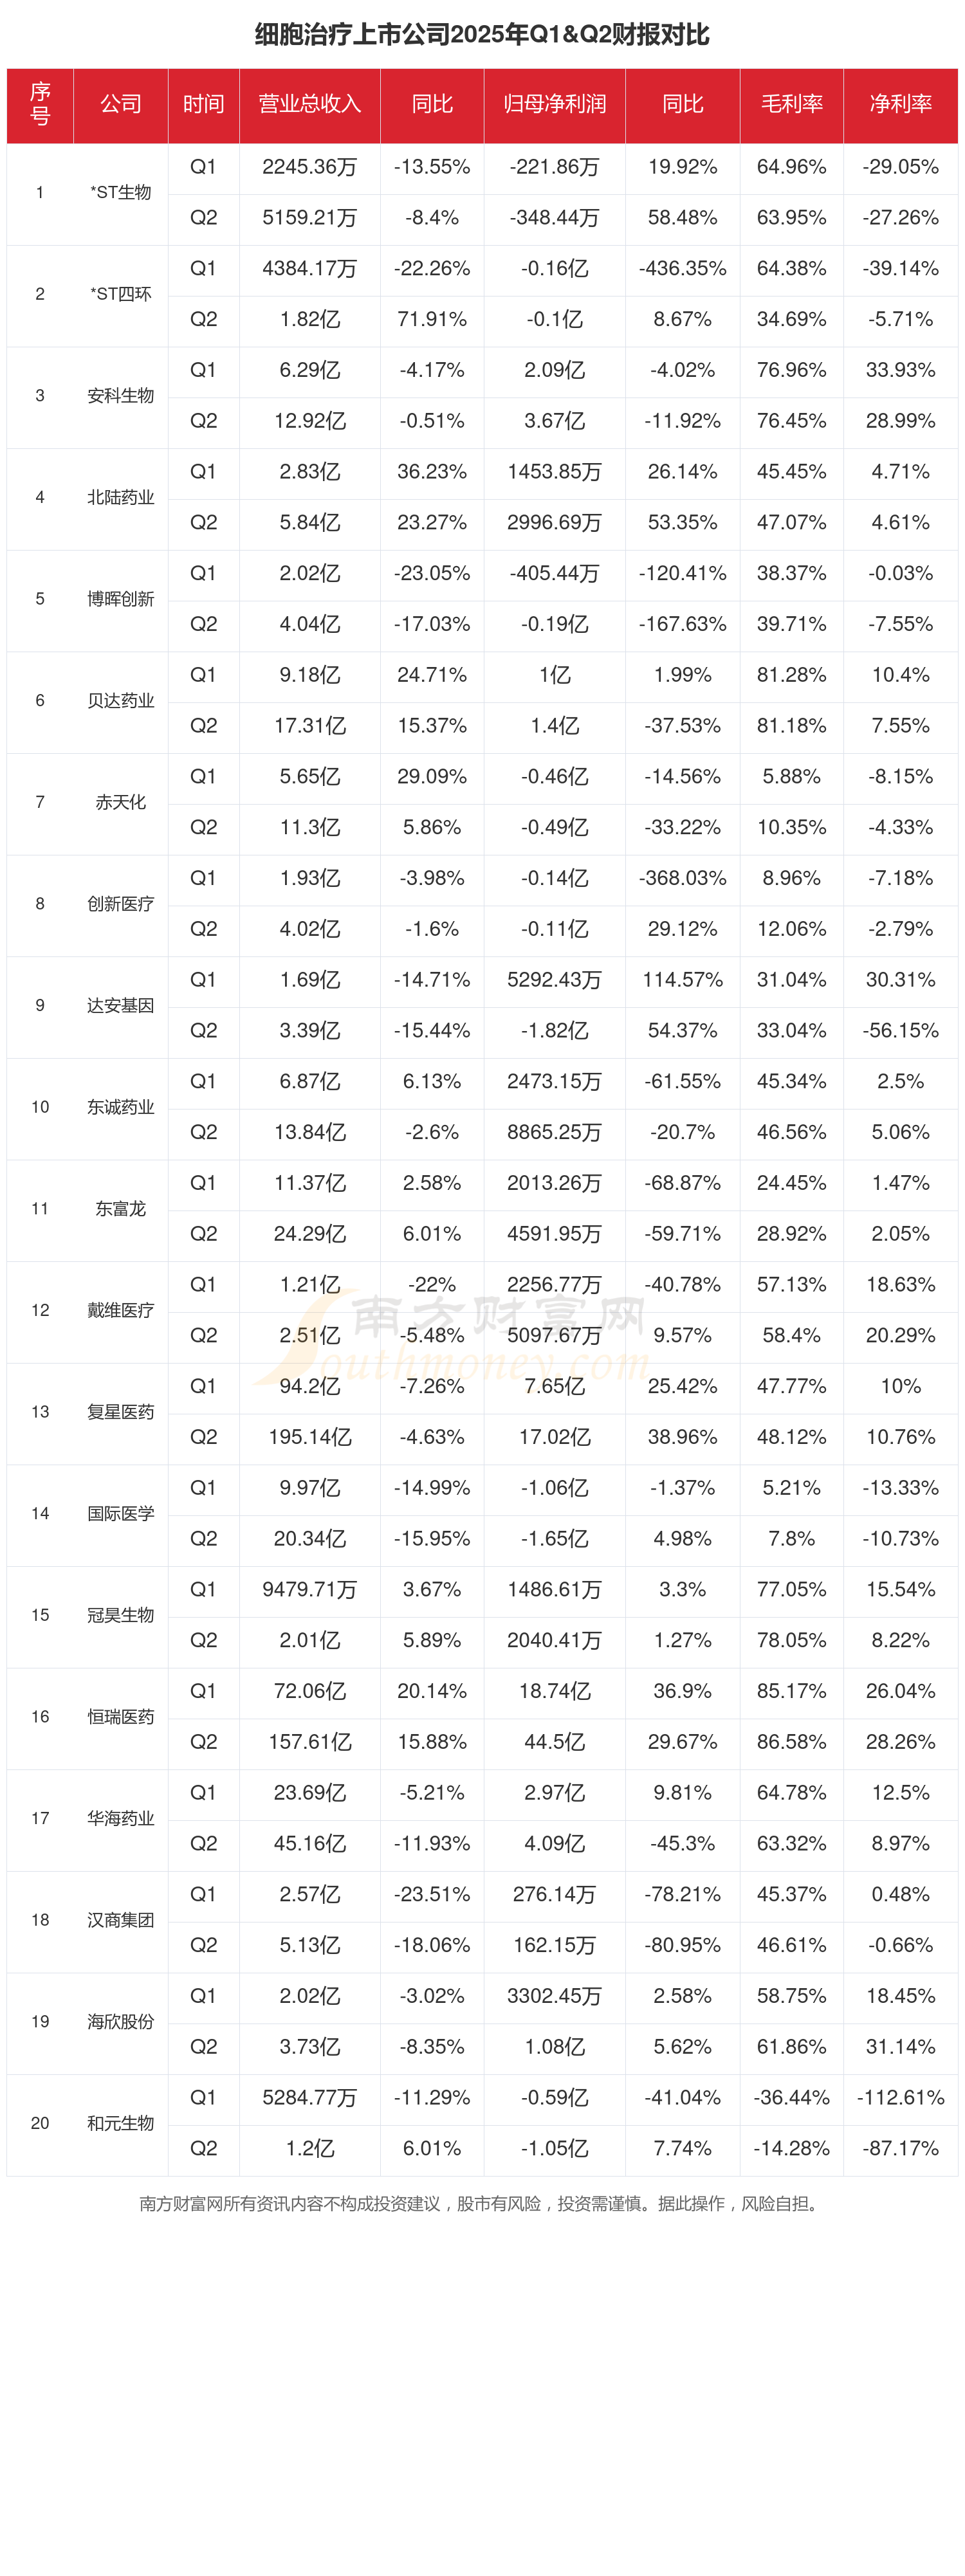Viewport: 965px width, 2576px height.
Task: Click the 营业总收入 column header
Action: [x=310, y=104]
